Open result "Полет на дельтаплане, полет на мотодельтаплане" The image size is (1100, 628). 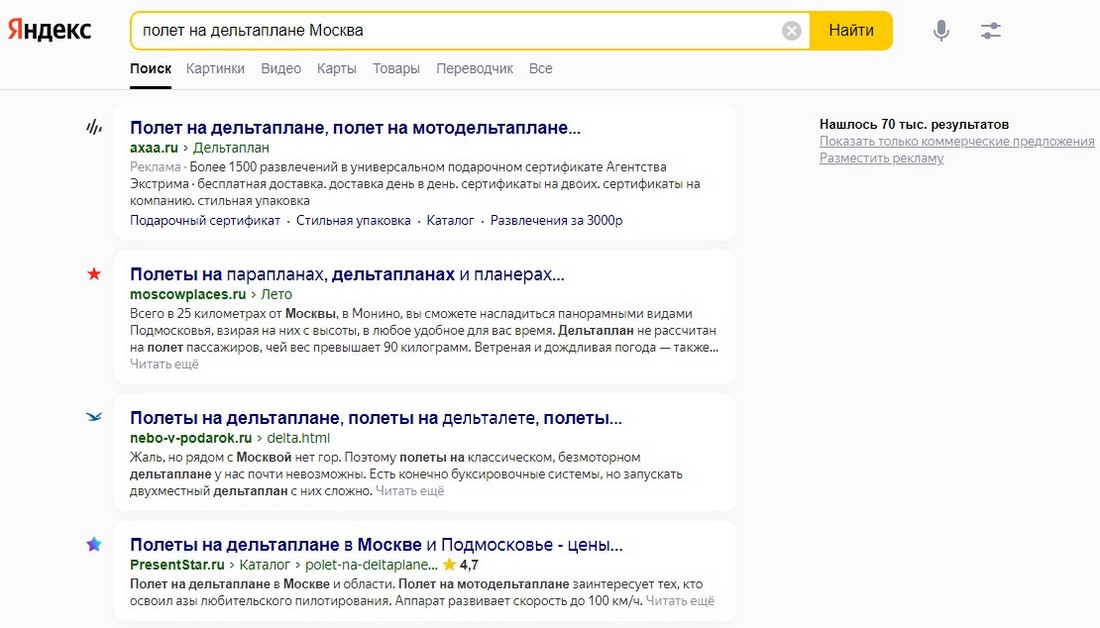point(355,128)
